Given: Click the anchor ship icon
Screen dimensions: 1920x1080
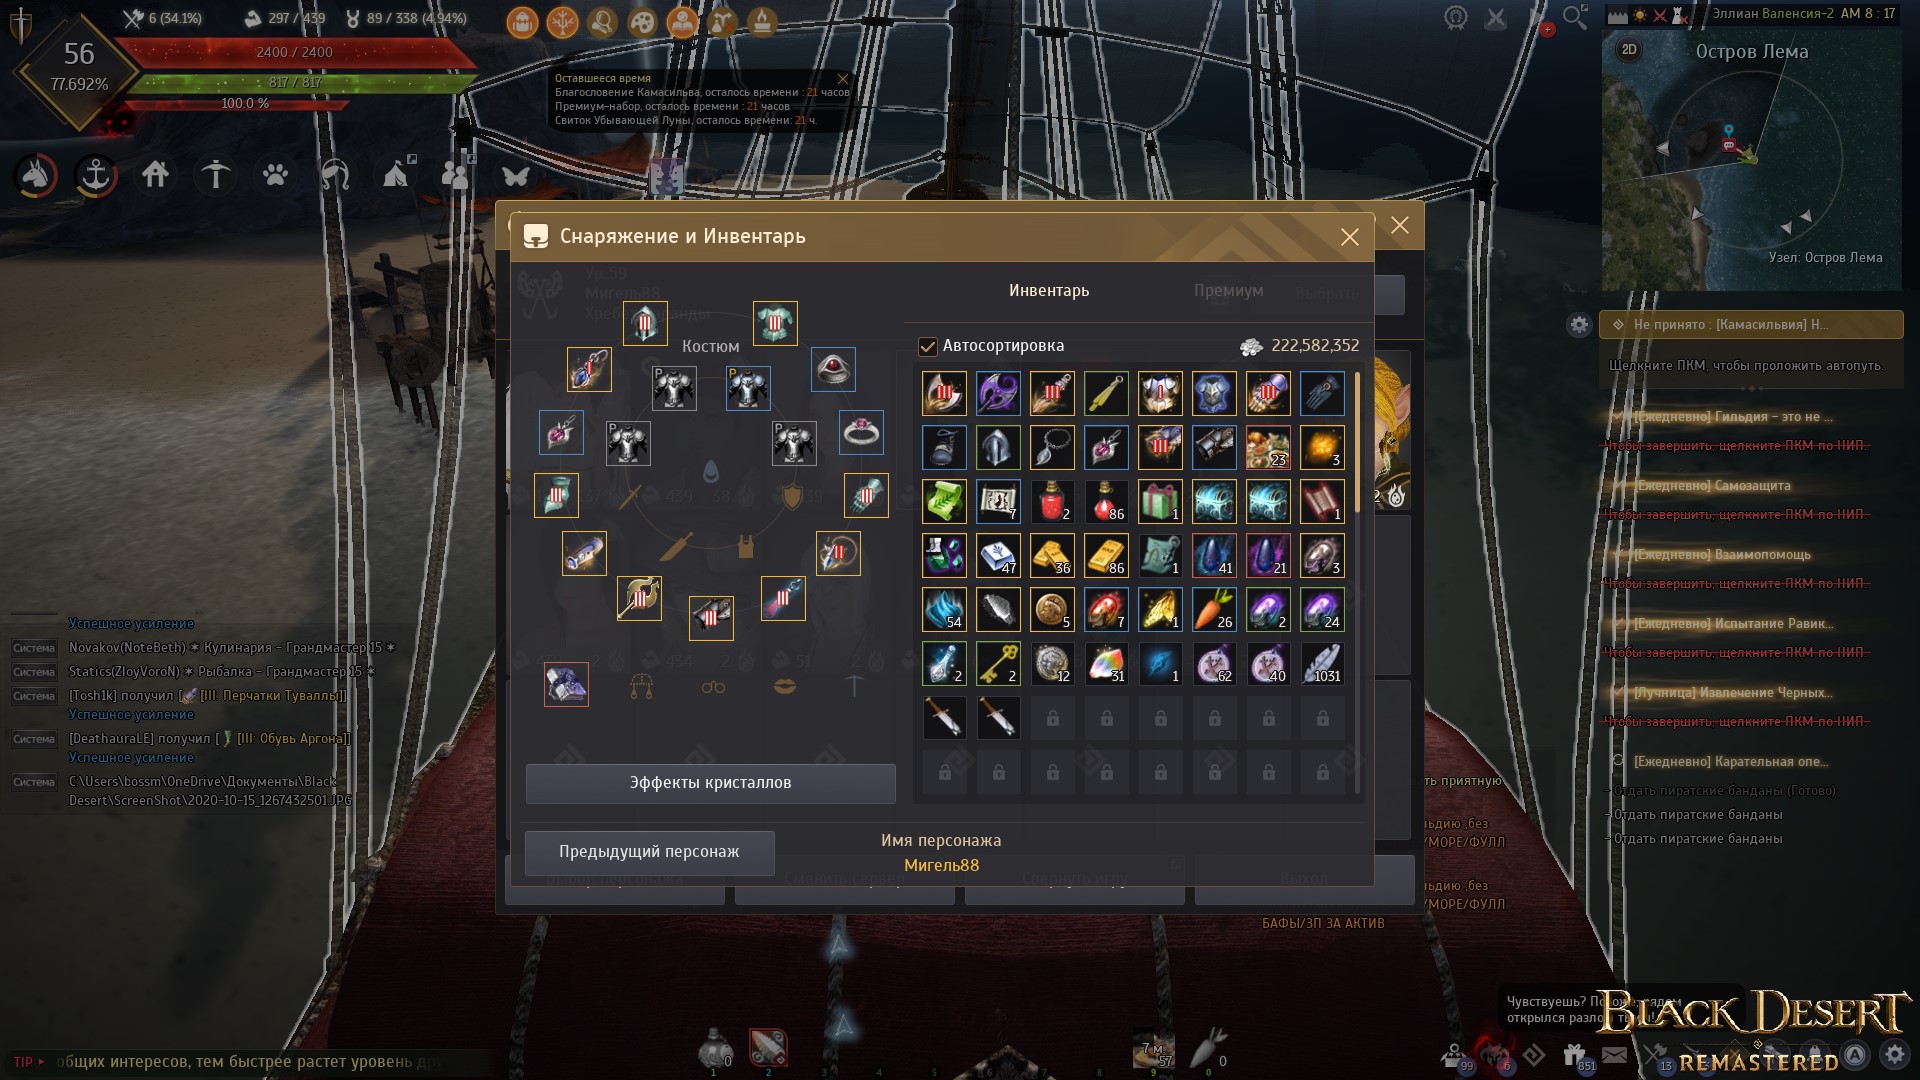Looking at the screenshot, I should tap(96, 176).
